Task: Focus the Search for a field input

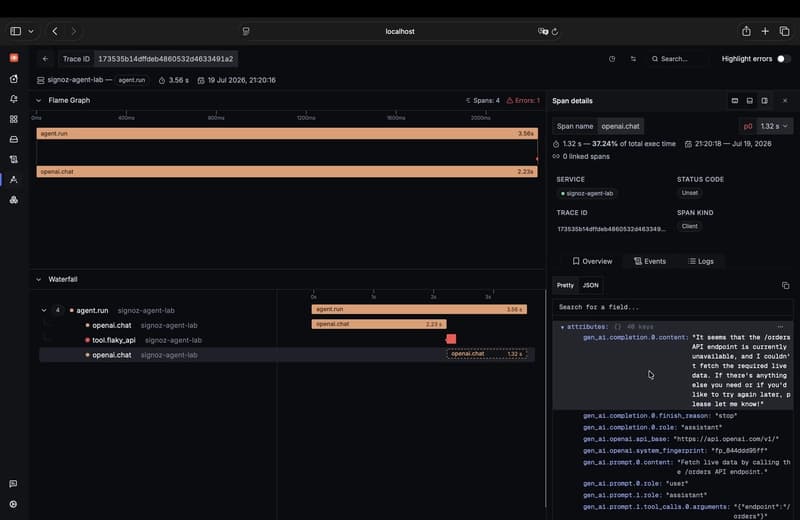Action: (672, 307)
